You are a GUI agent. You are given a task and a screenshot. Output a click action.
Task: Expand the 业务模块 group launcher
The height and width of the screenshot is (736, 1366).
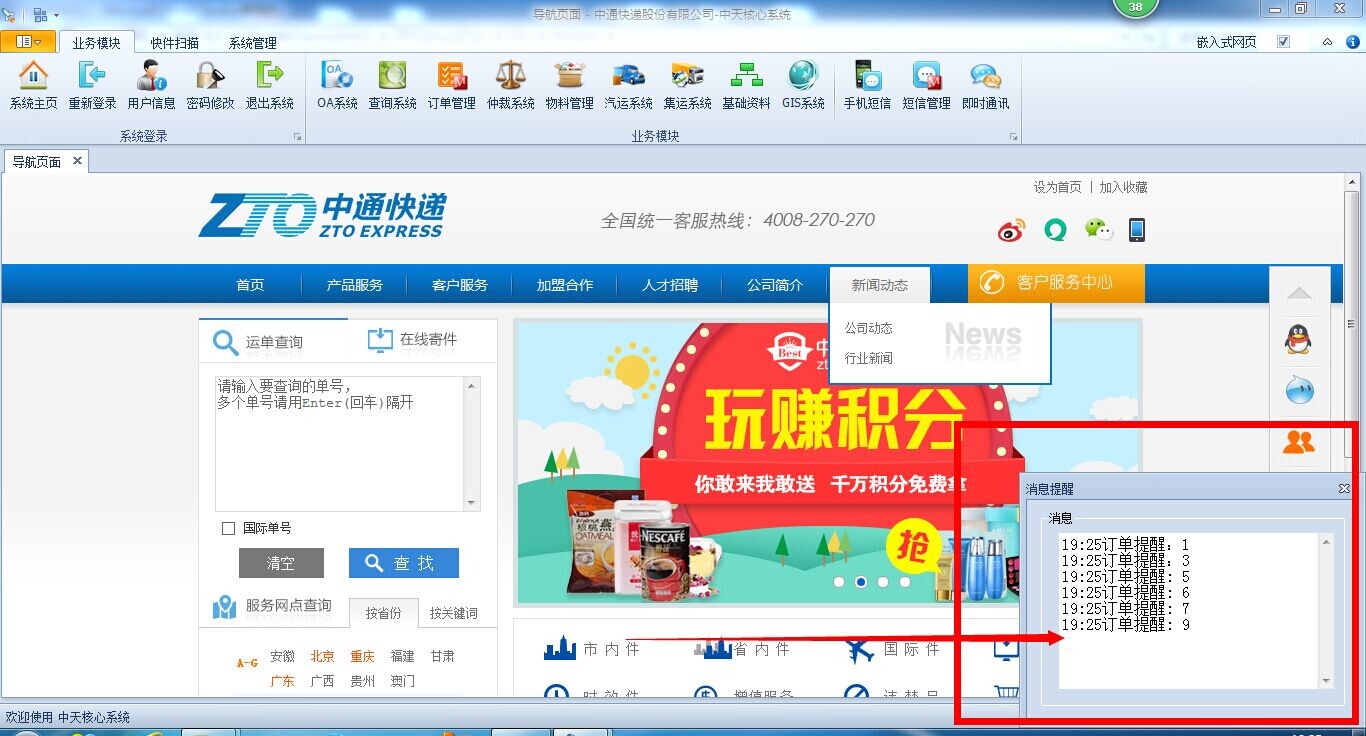click(x=1013, y=137)
